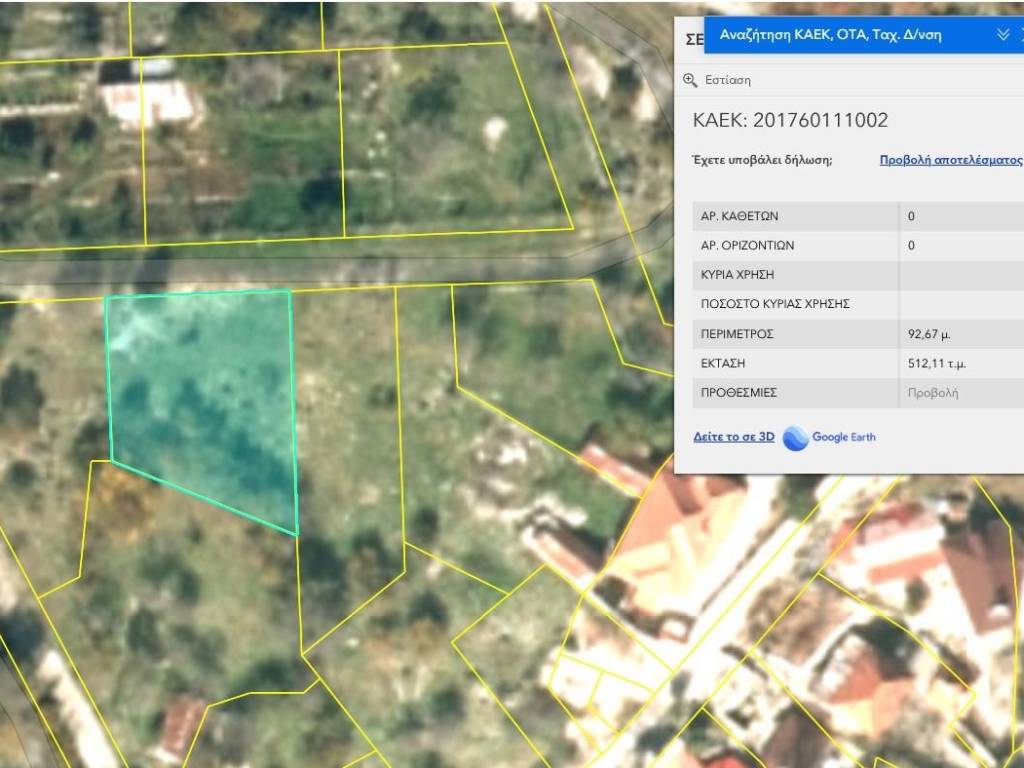Click the ΠΟΣΟΣΤΟ ΚΥΡΙΑΣ ΧΡΗΣΗΣ row label

[x=775, y=304]
